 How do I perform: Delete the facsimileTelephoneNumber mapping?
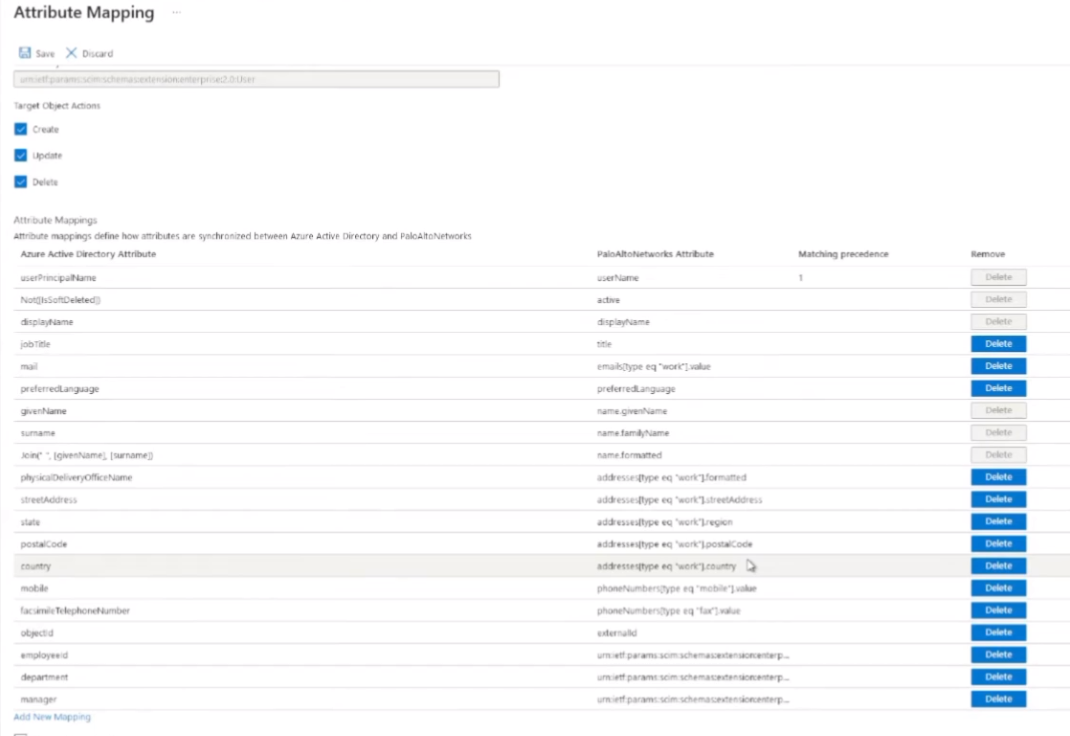(998, 610)
